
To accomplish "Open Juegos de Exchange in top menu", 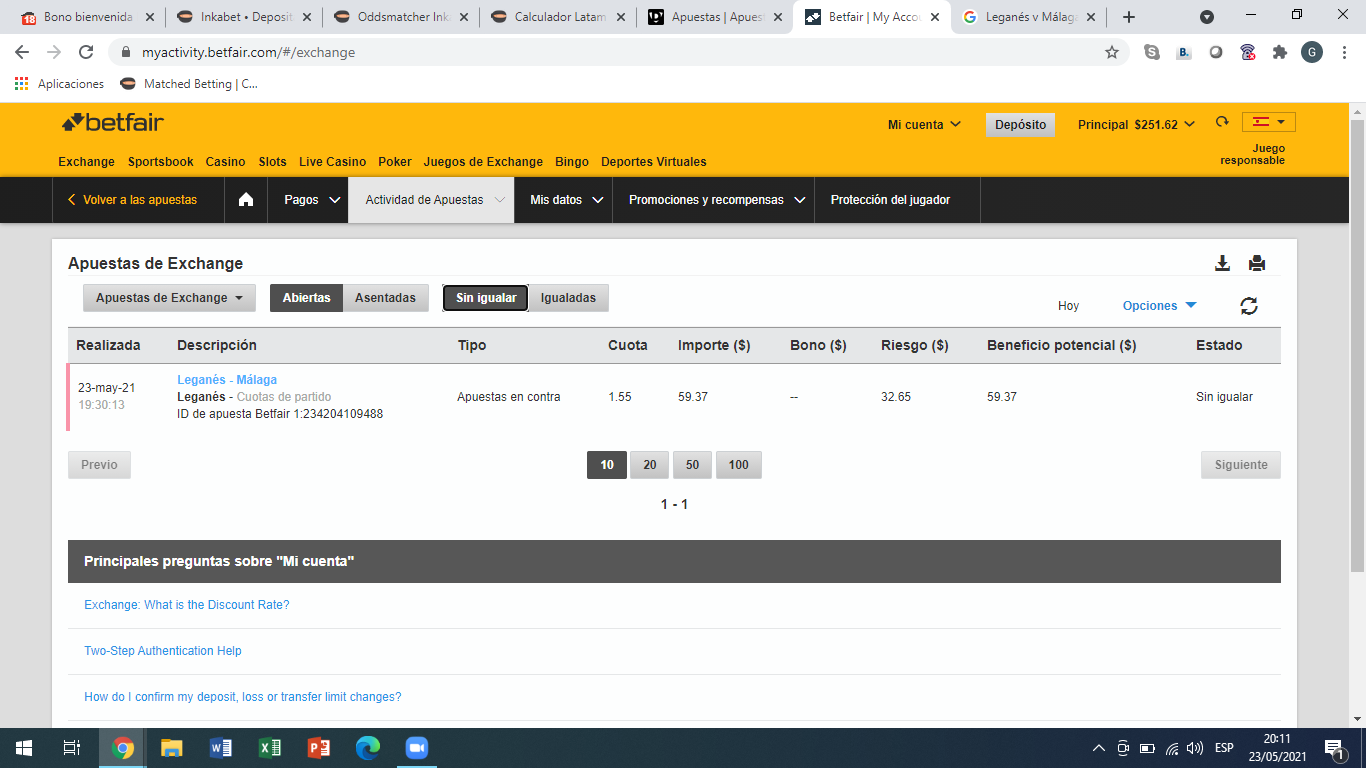I will (x=483, y=162).
